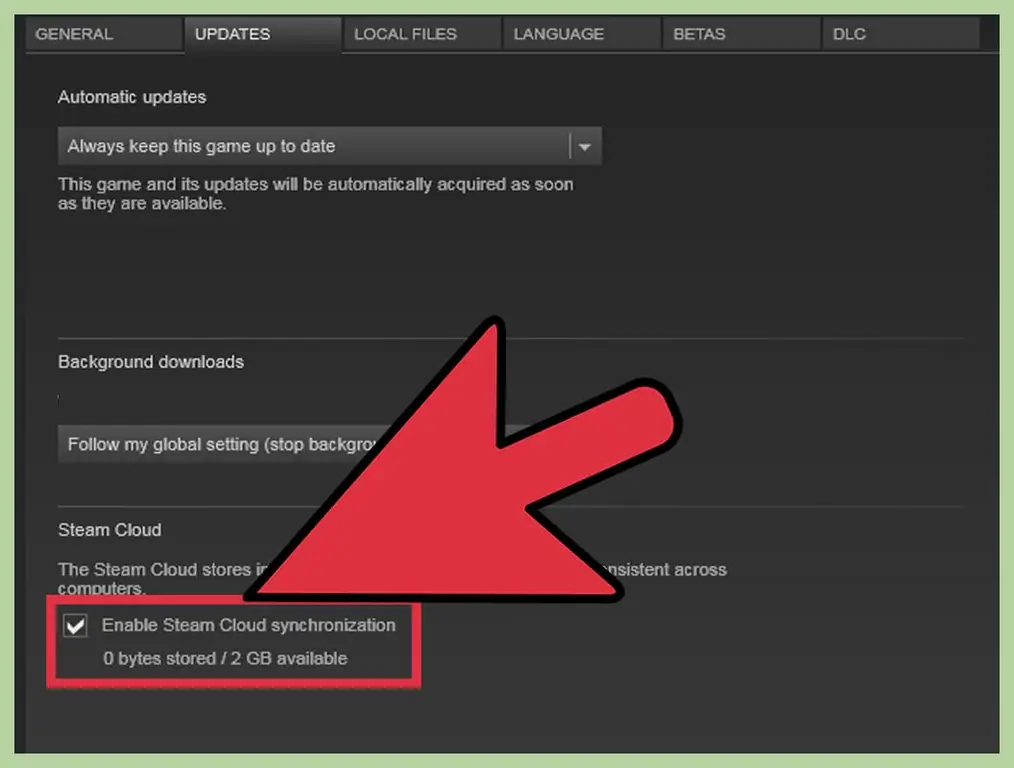The image size is (1014, 768).
Task: Switch to the DLC tab
Action: pos(901,34)
